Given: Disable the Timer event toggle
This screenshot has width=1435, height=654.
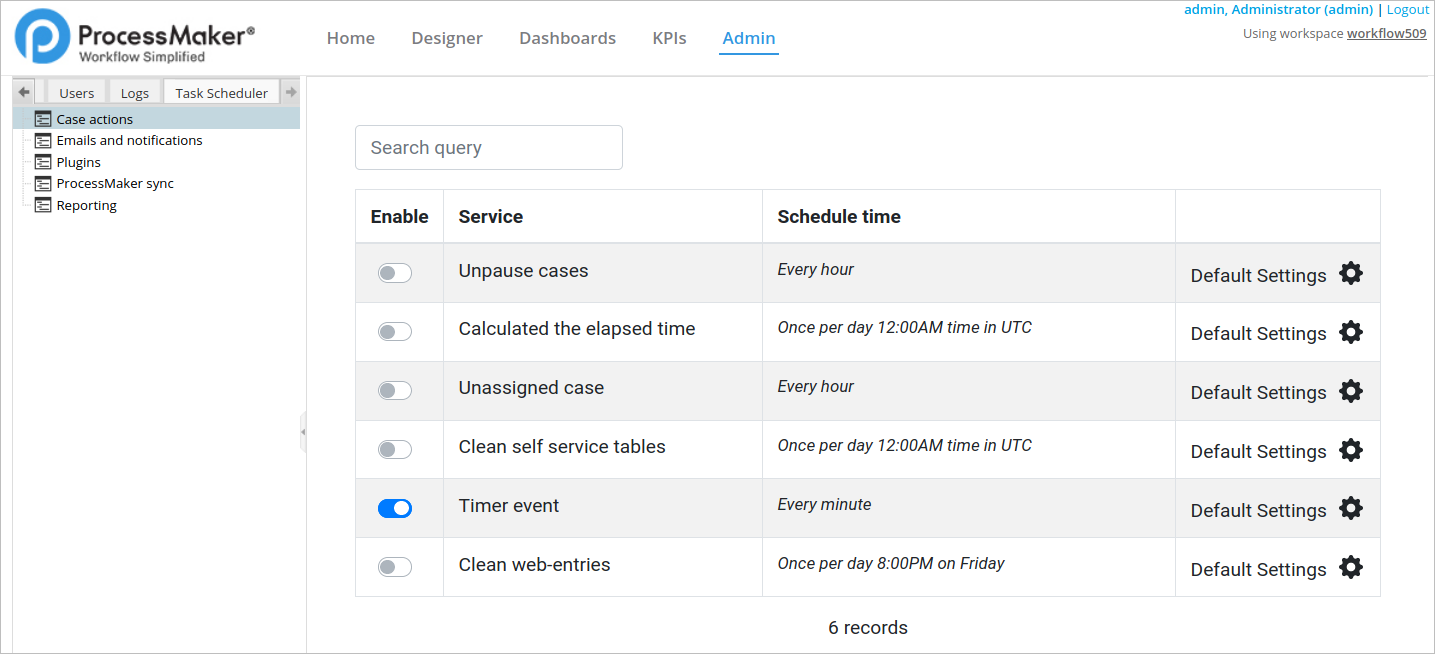Looking at the screenshot, I should coord(394,508).
